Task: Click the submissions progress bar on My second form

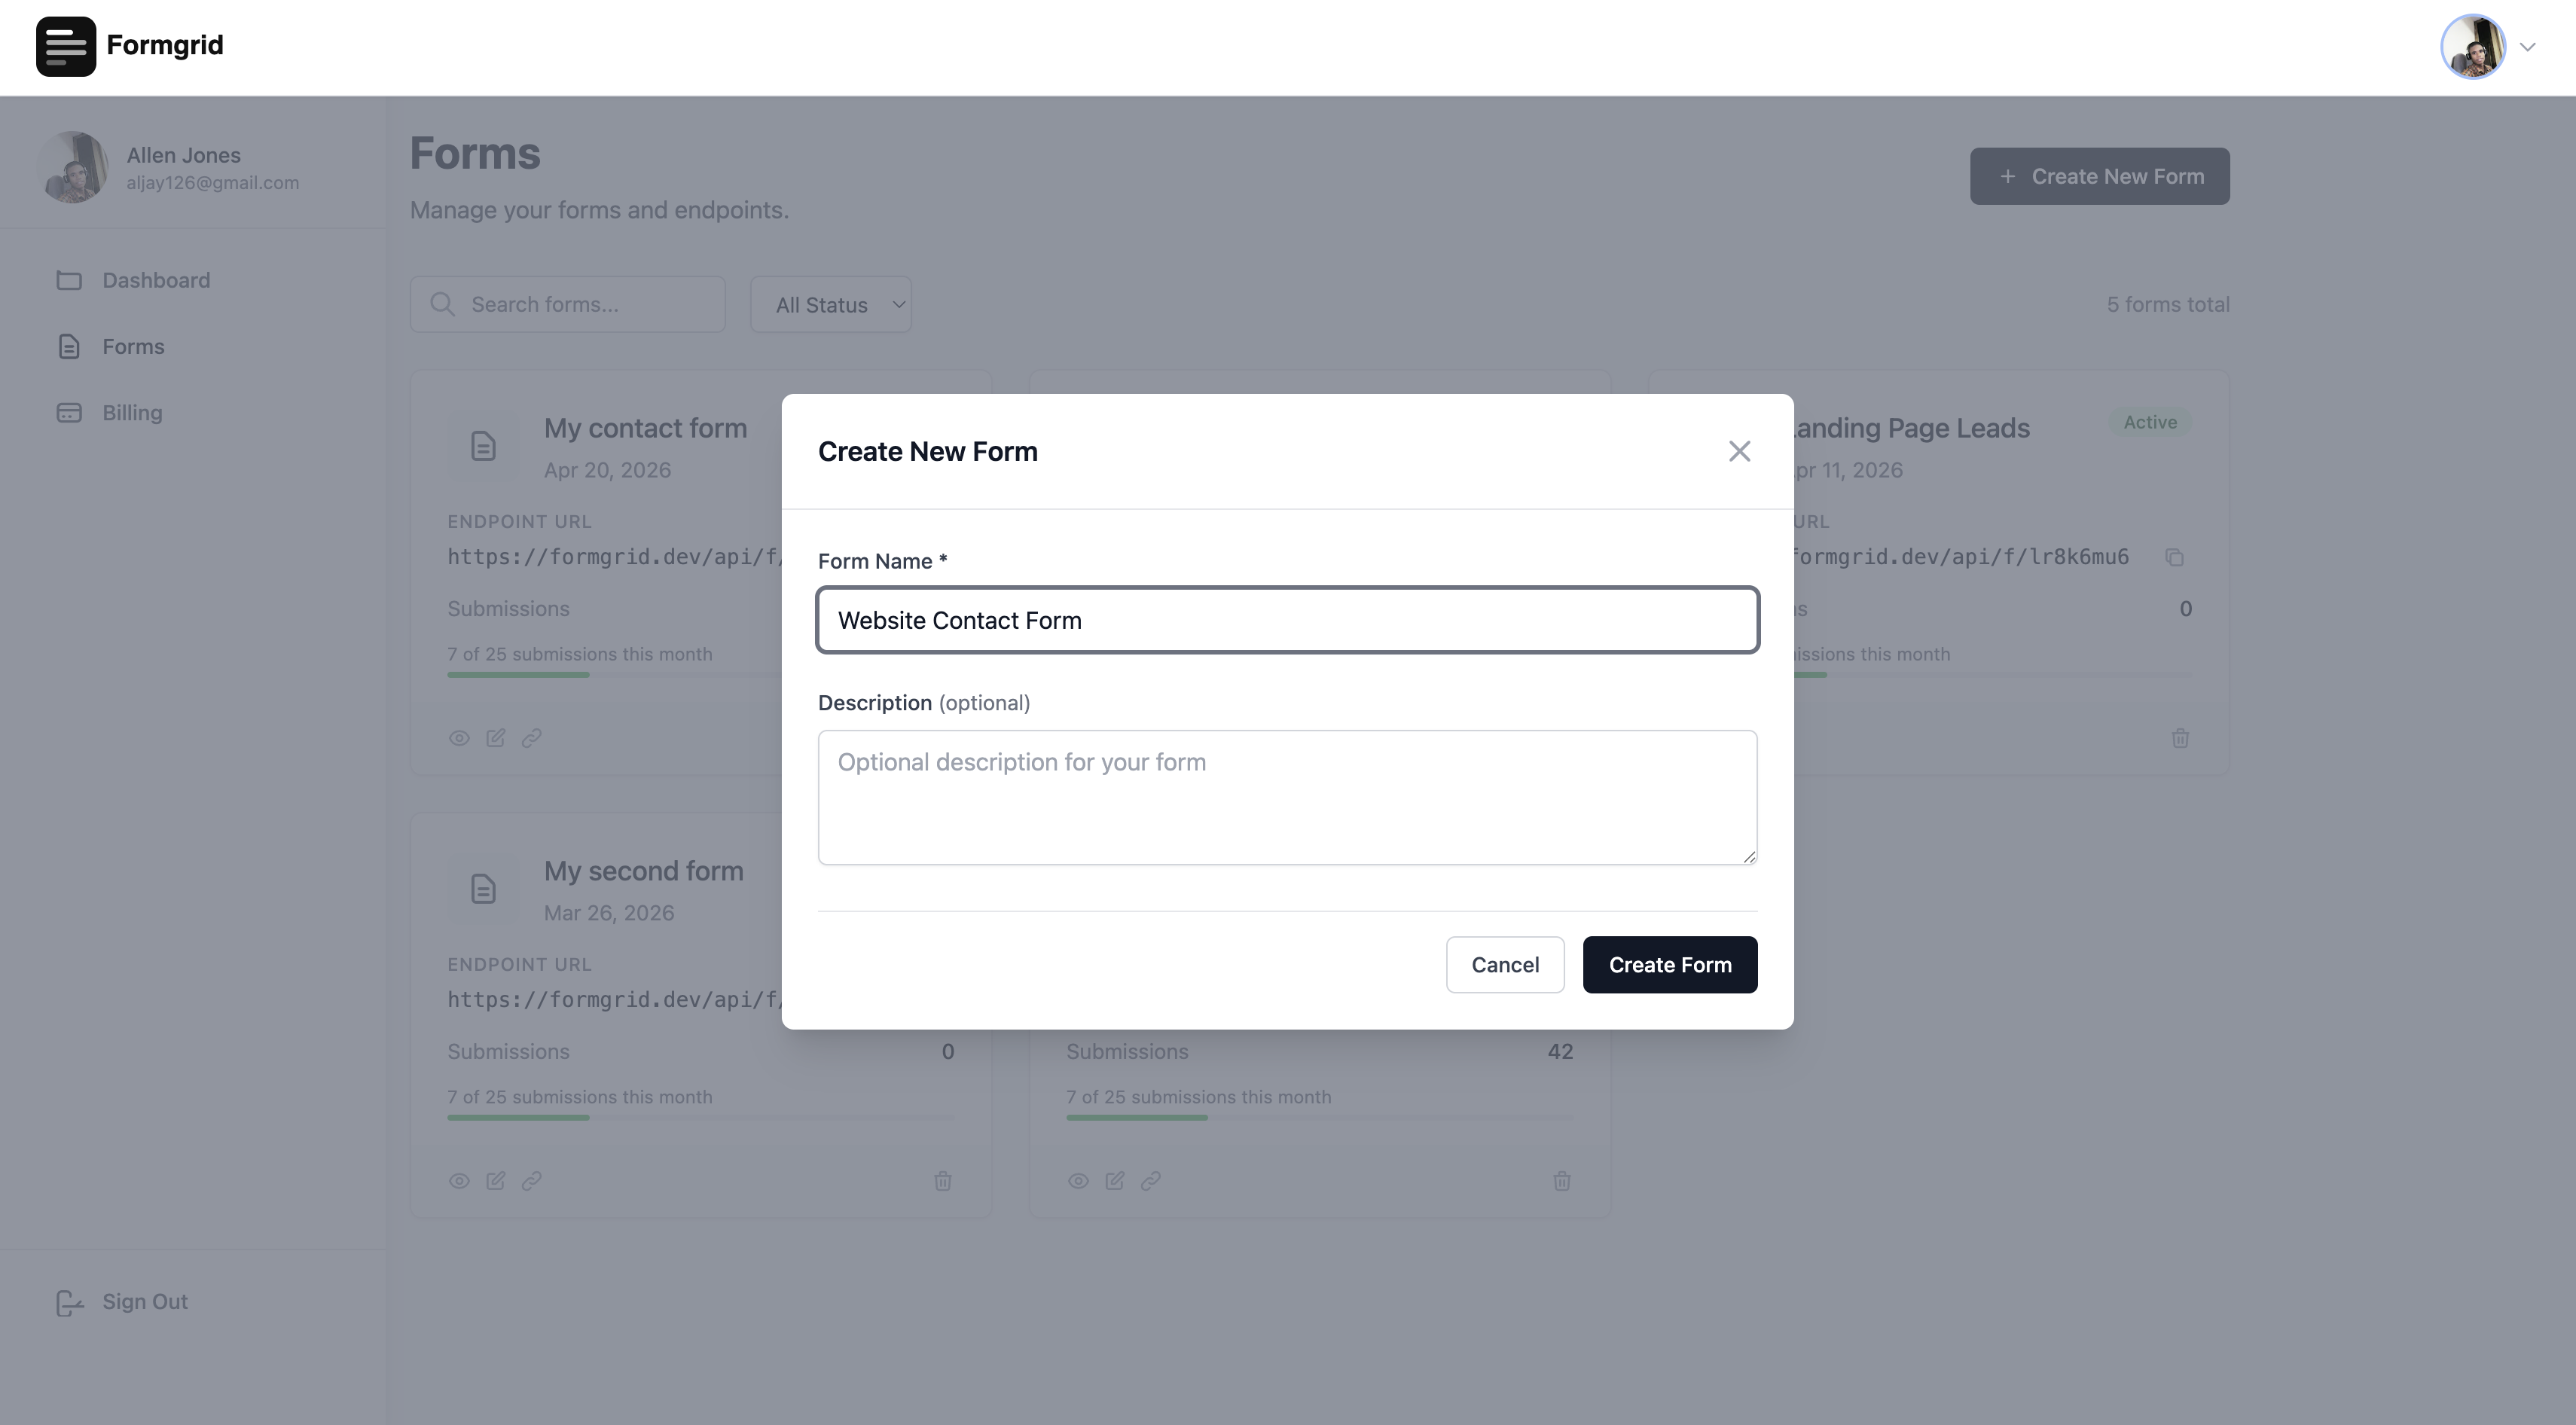Action: (x=700, y=1118)
